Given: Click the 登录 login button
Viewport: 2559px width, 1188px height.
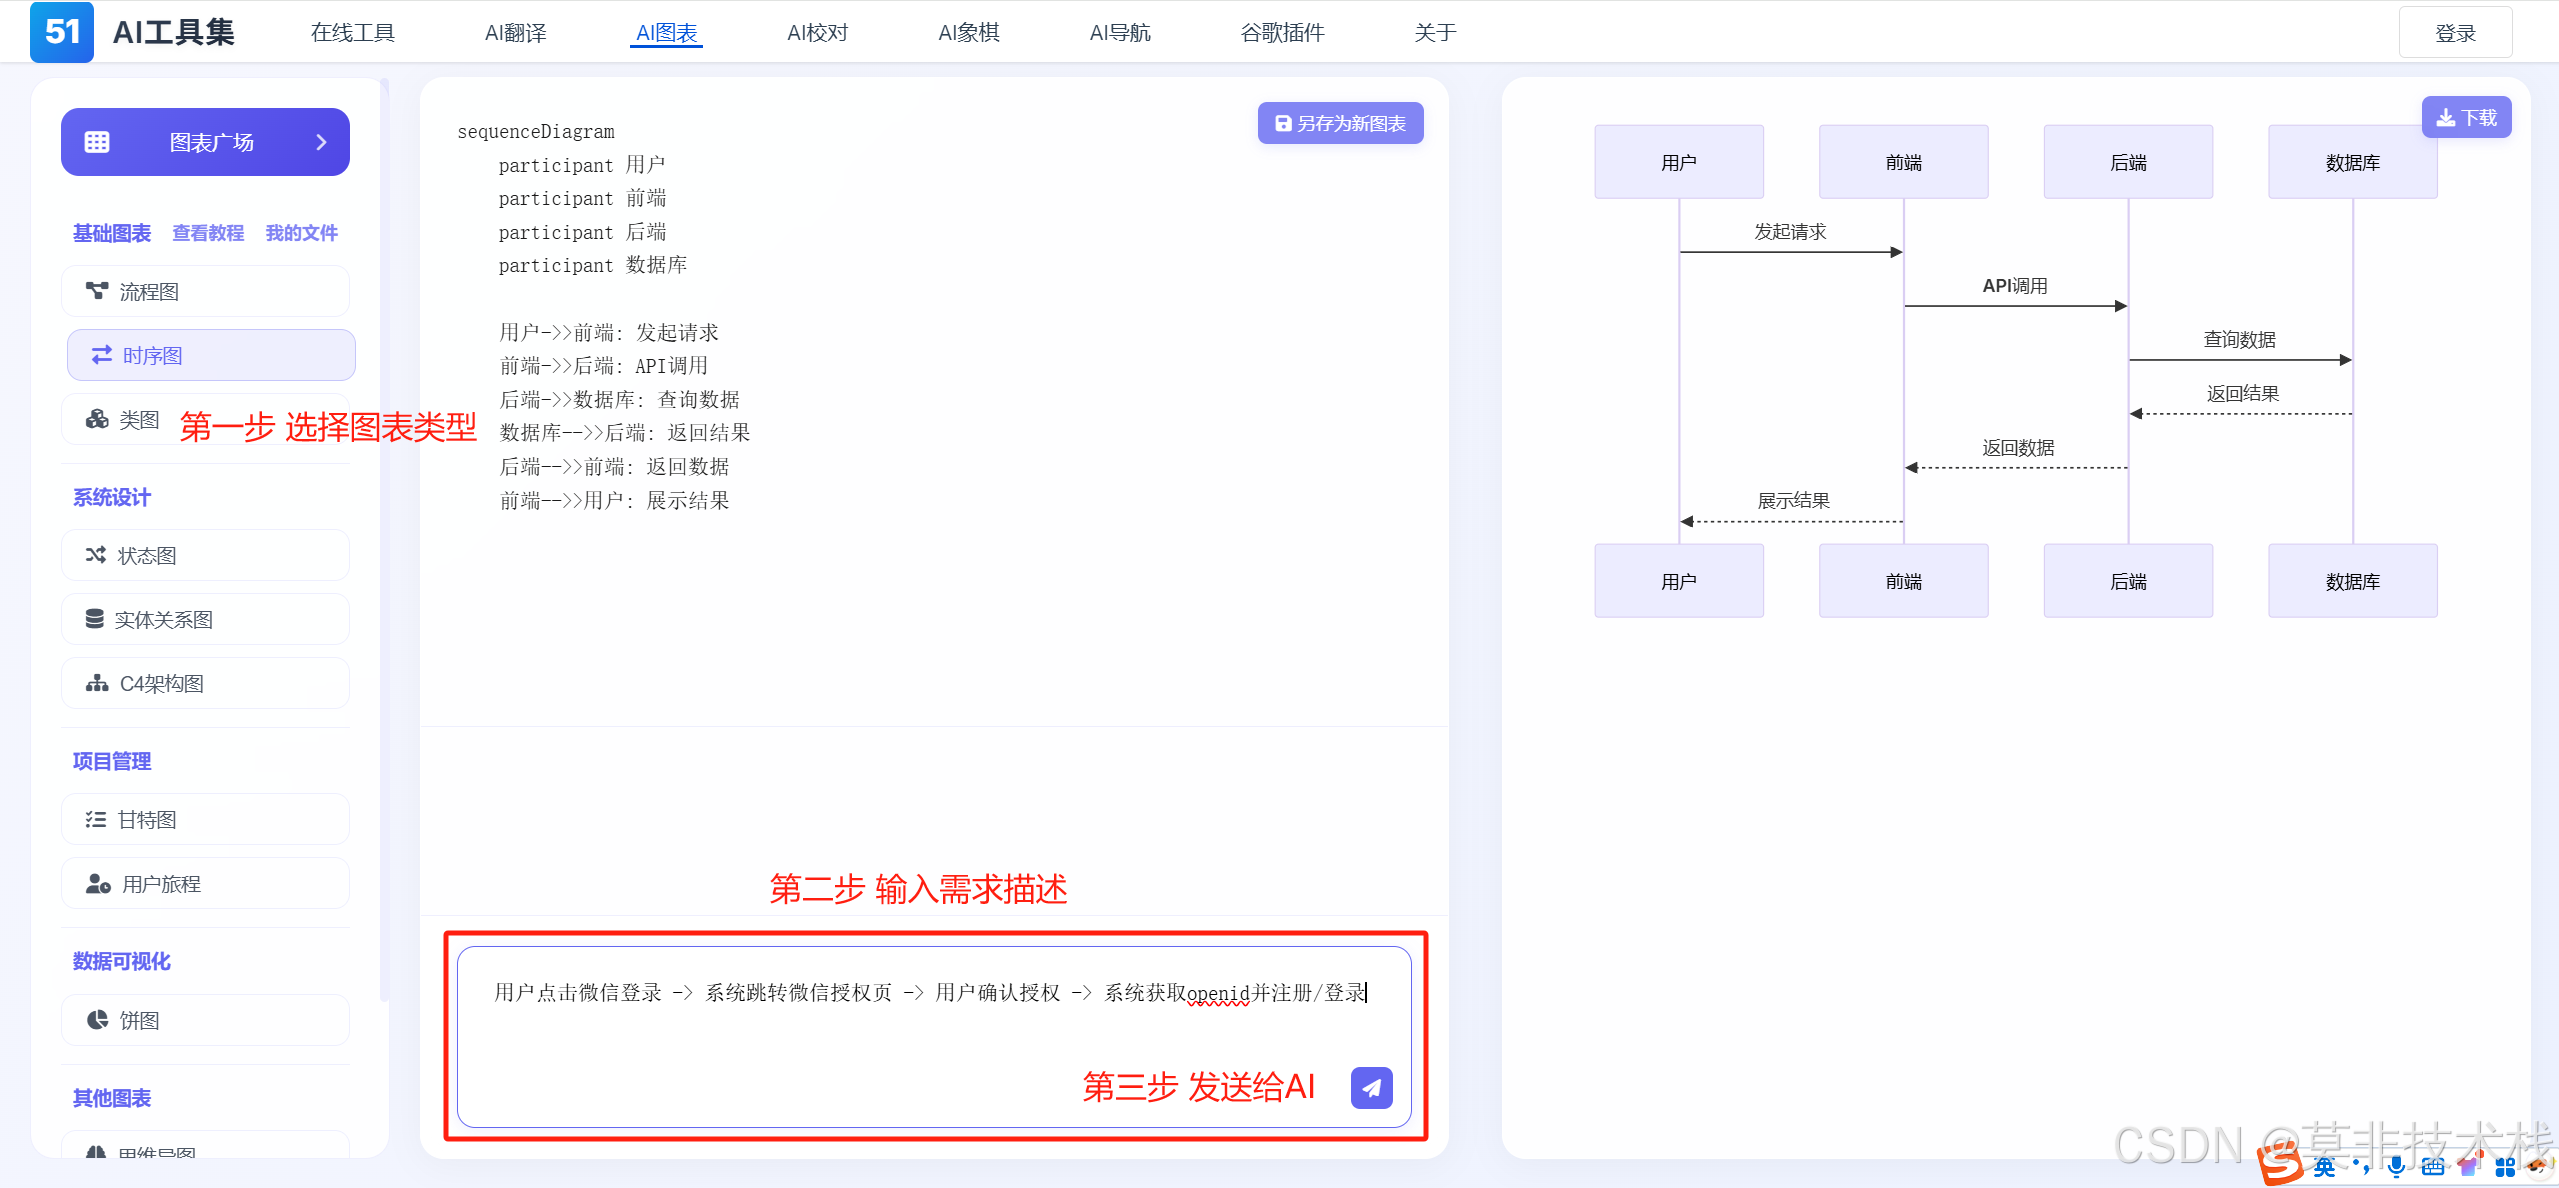Looking at the screenshot, I should pos(2454,33).
